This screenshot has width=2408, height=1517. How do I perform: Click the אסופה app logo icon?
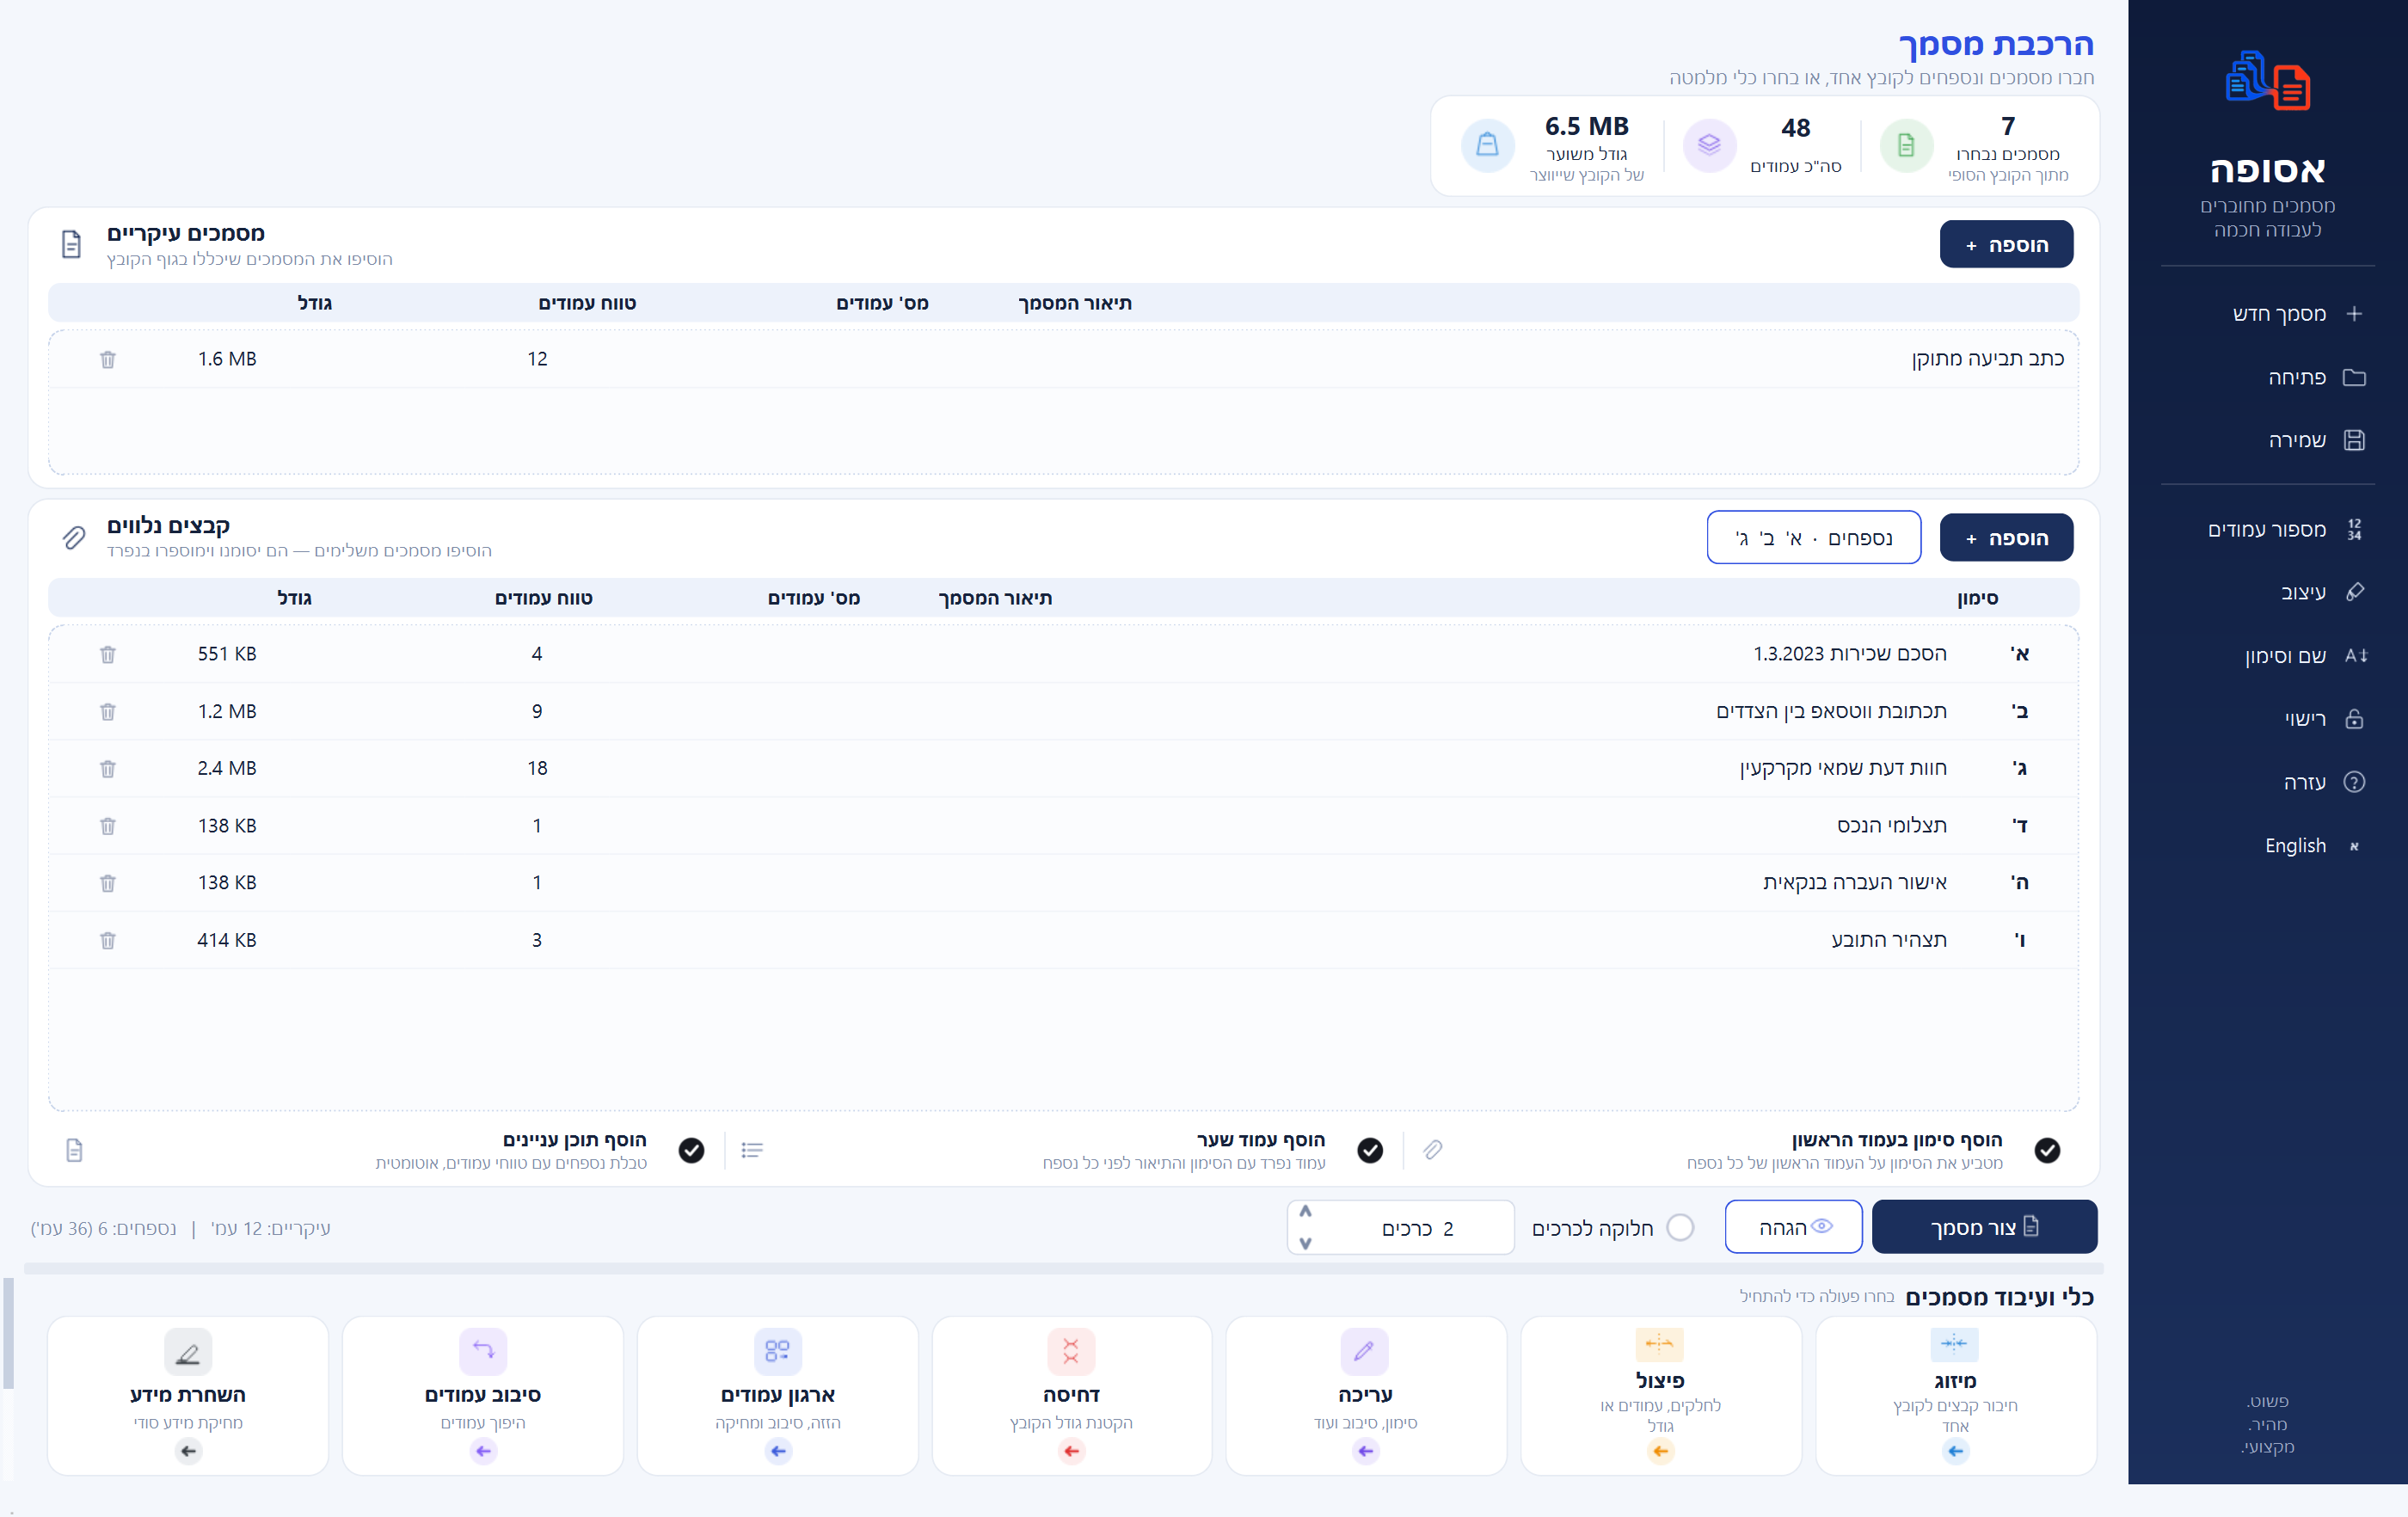pos(2267,80)
